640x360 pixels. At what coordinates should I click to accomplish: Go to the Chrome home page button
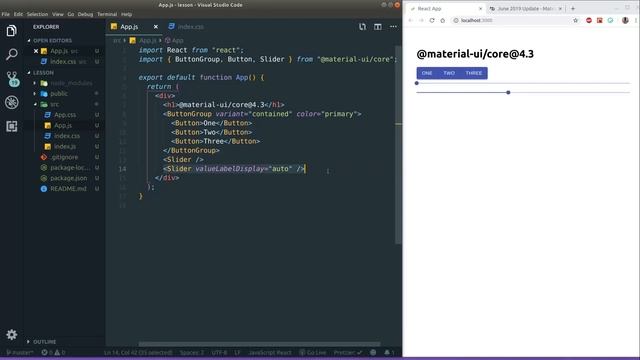click(x=442, y=20)
